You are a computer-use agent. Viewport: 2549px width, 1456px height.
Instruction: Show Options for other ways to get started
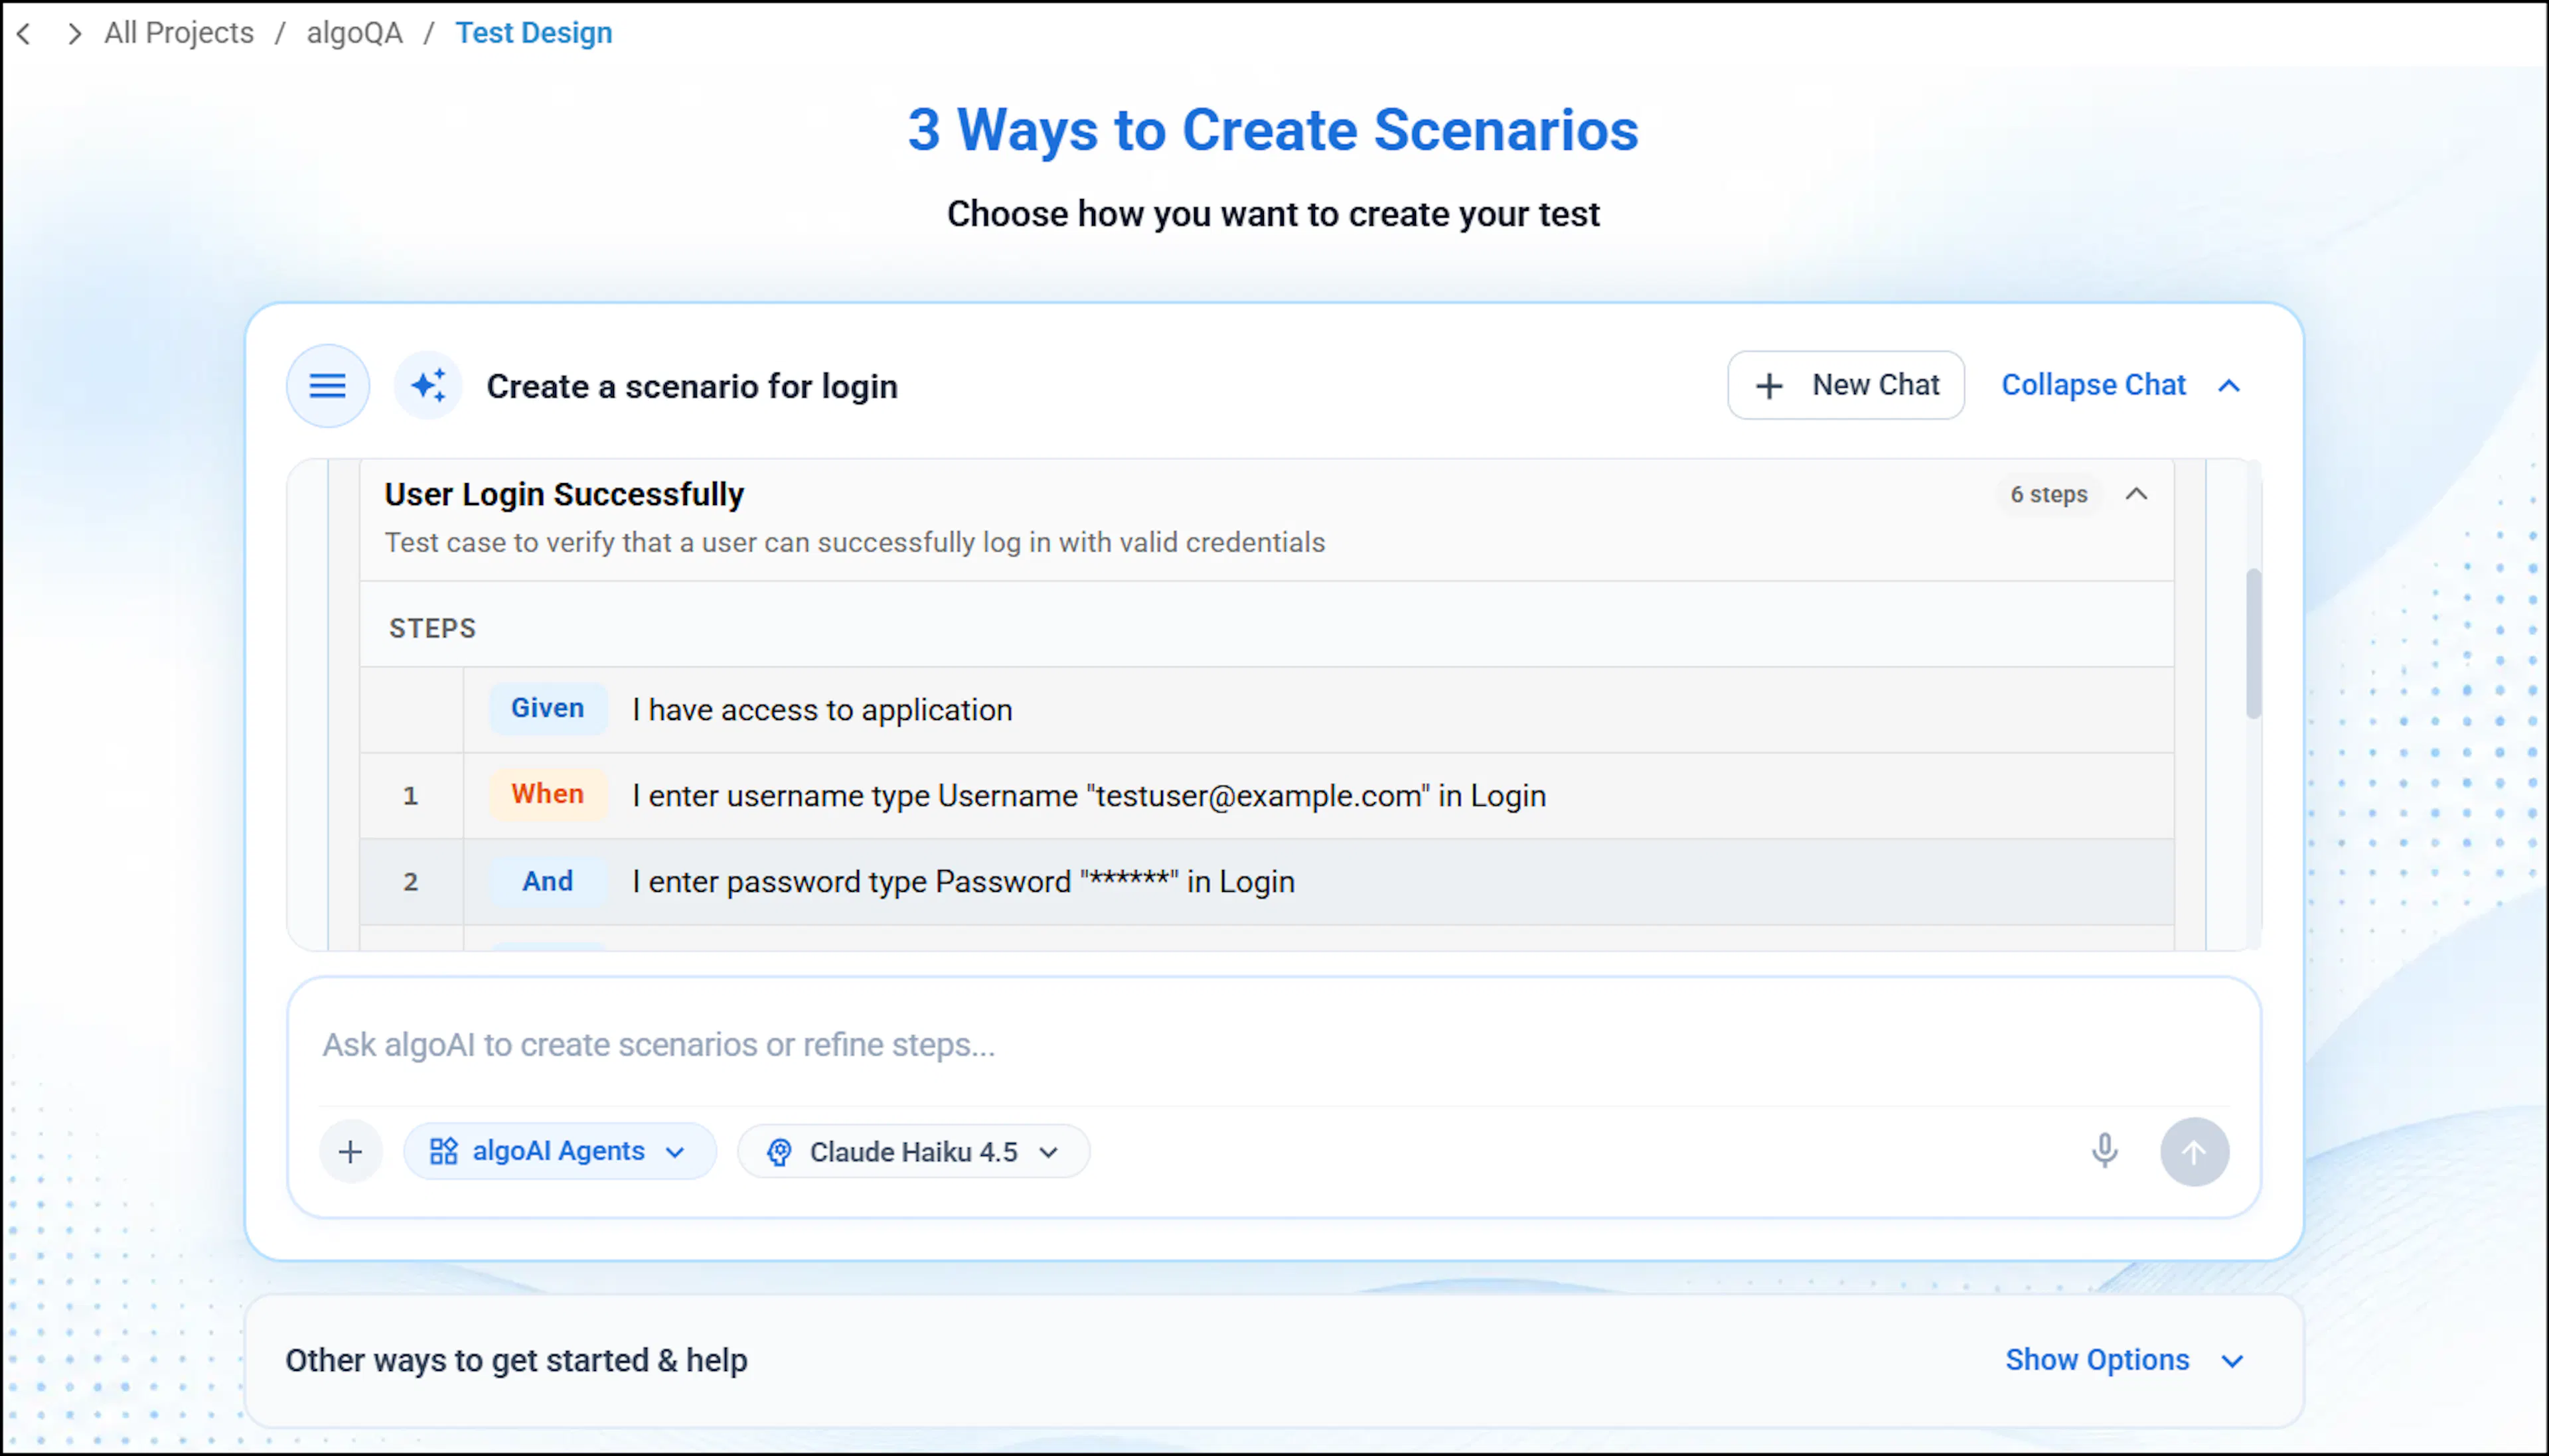coord(2124,1360)
